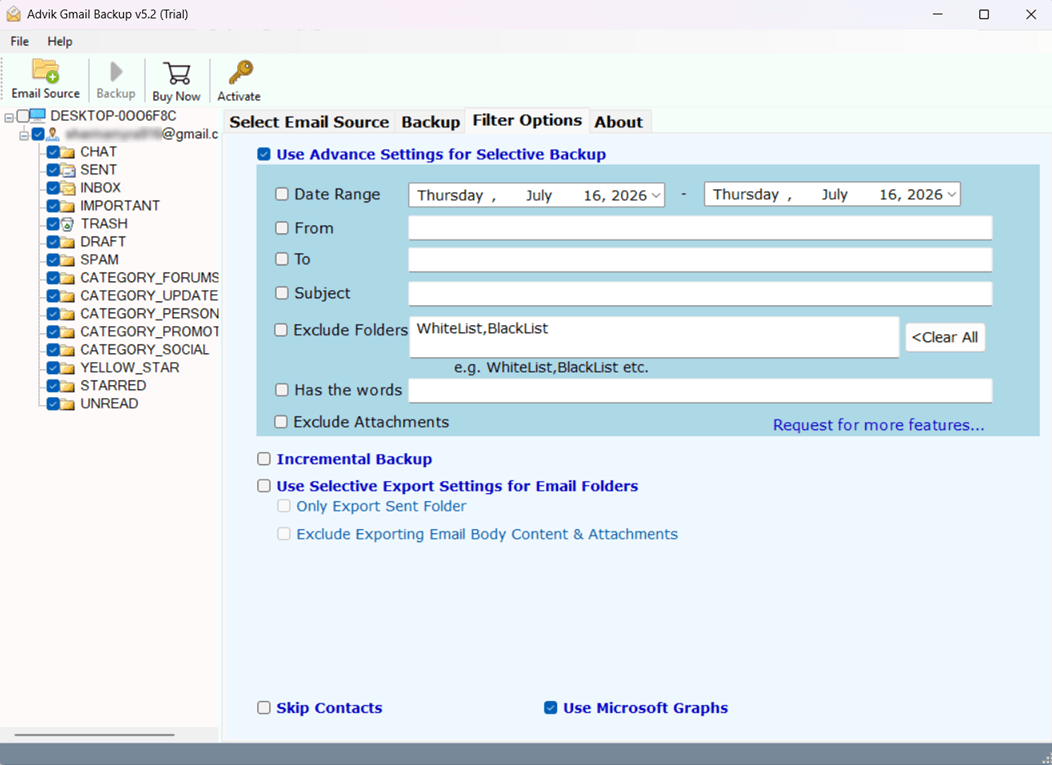Open the Buy Now shopping cart icon
Viewport: 1052px width, 765px height.
click(176, 73)
